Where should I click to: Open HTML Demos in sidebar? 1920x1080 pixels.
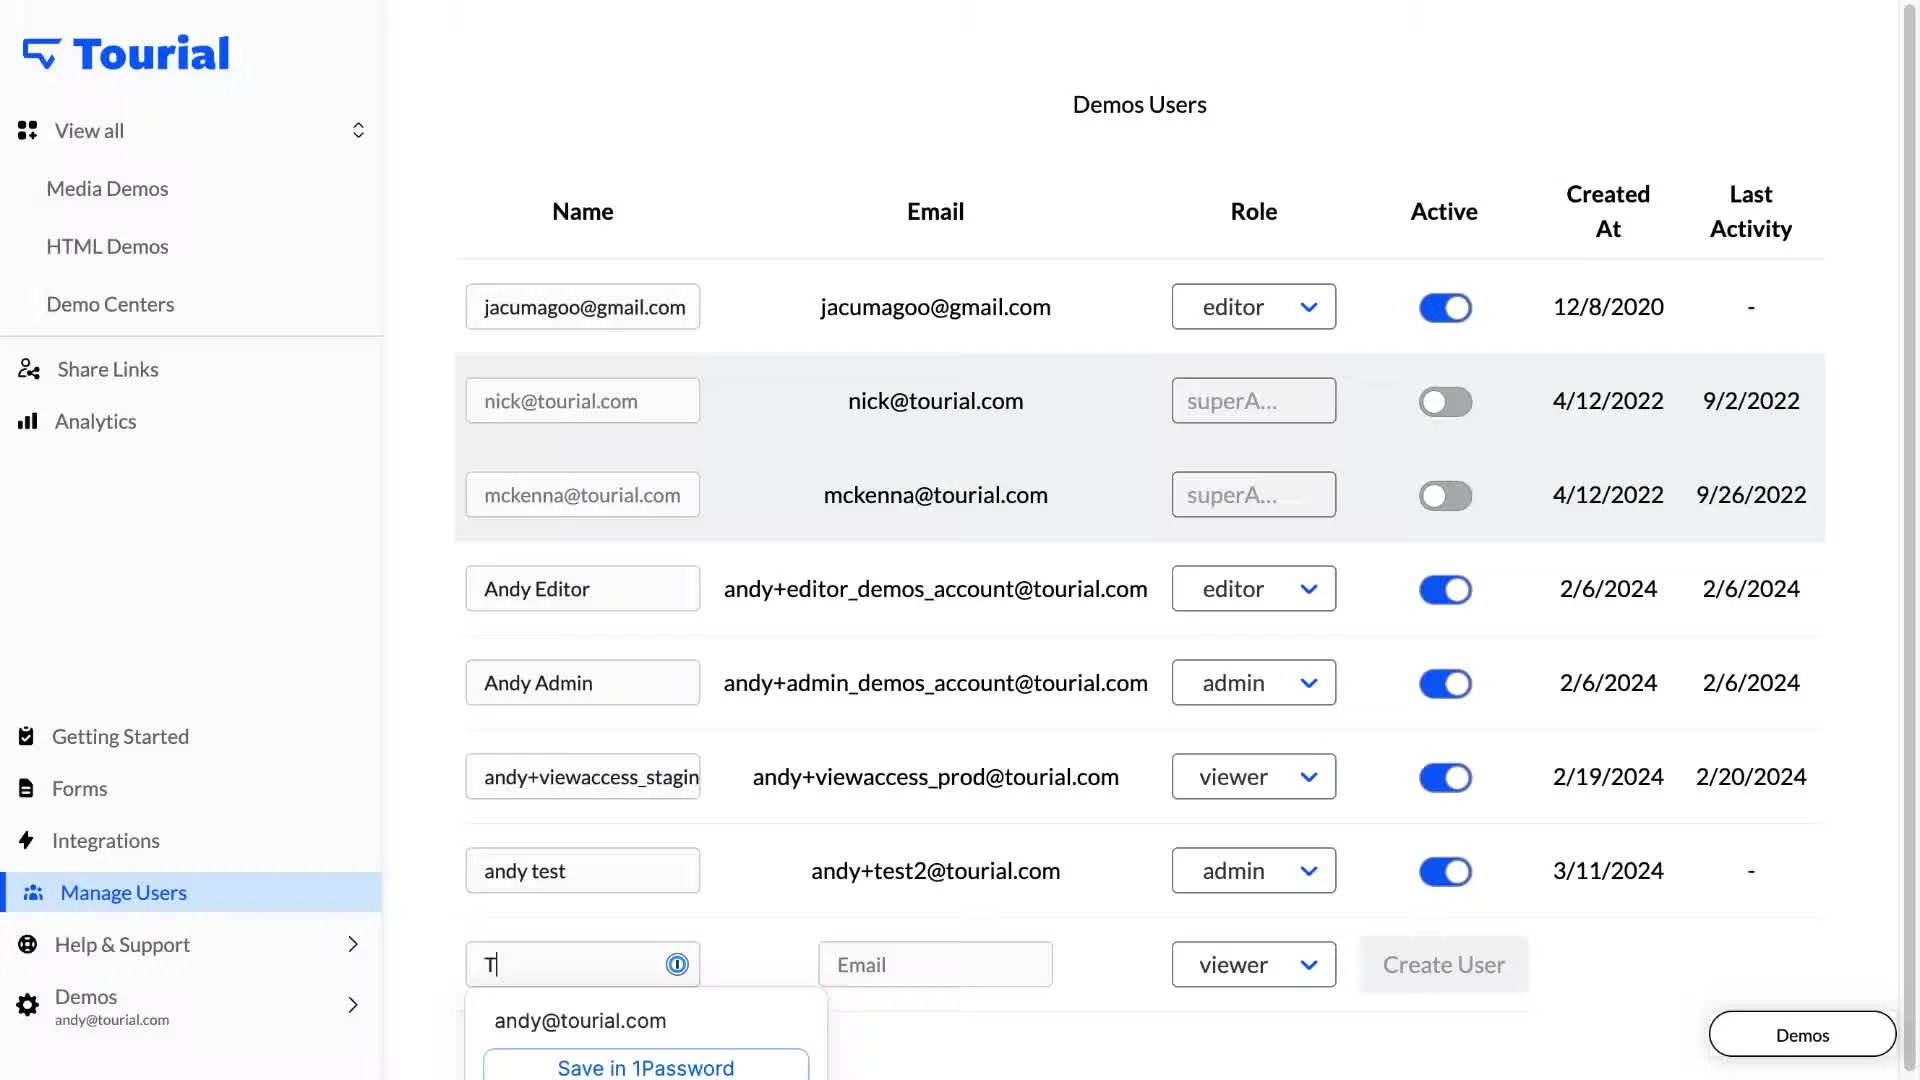107,246
